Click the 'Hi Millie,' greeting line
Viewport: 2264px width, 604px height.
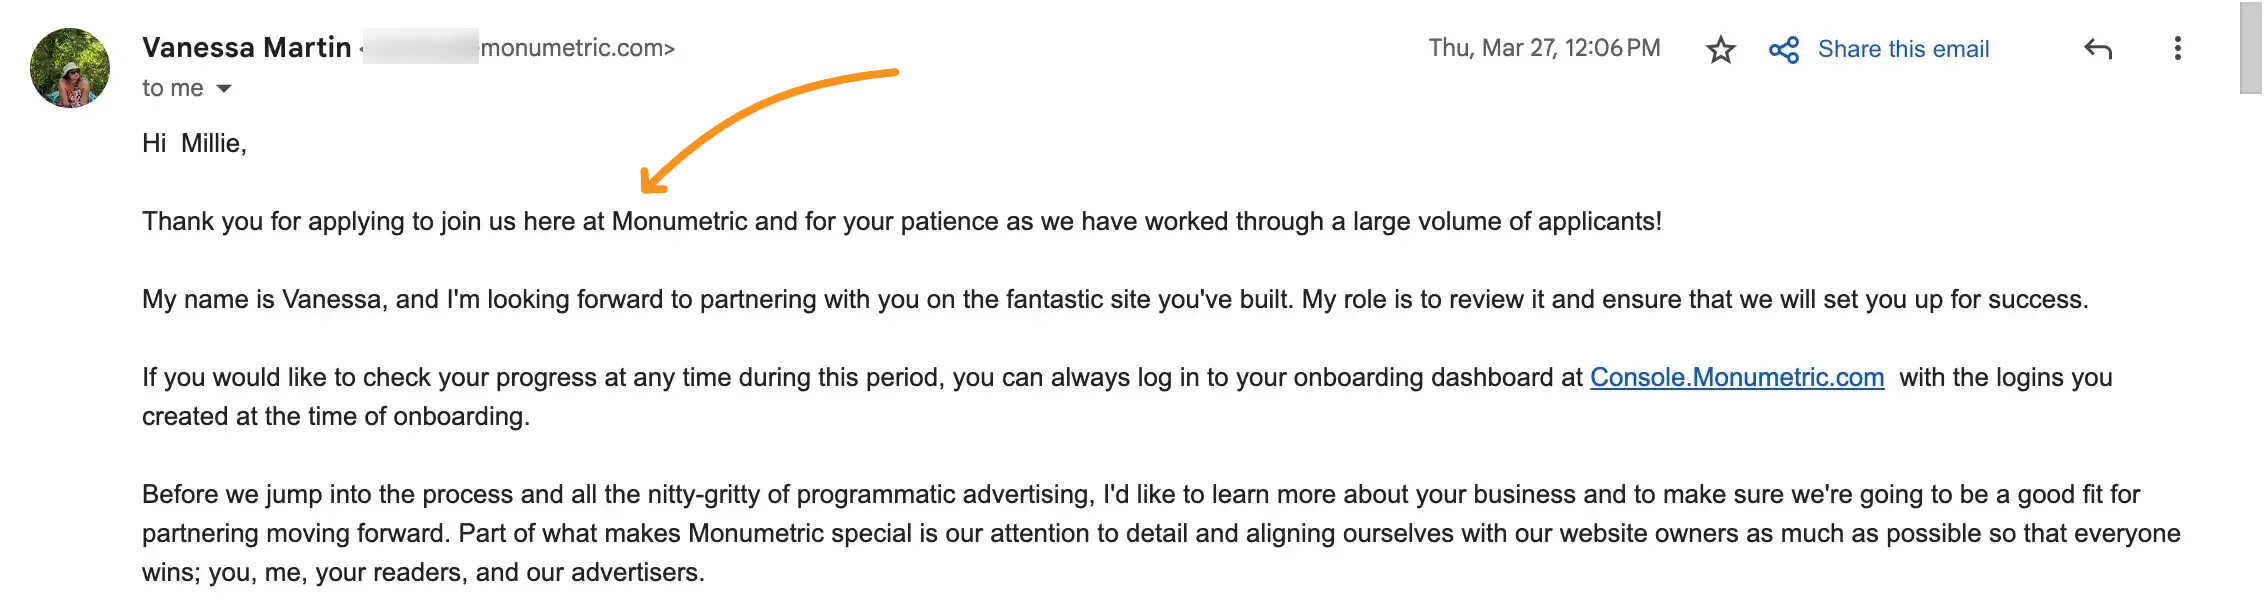[194, 143]
